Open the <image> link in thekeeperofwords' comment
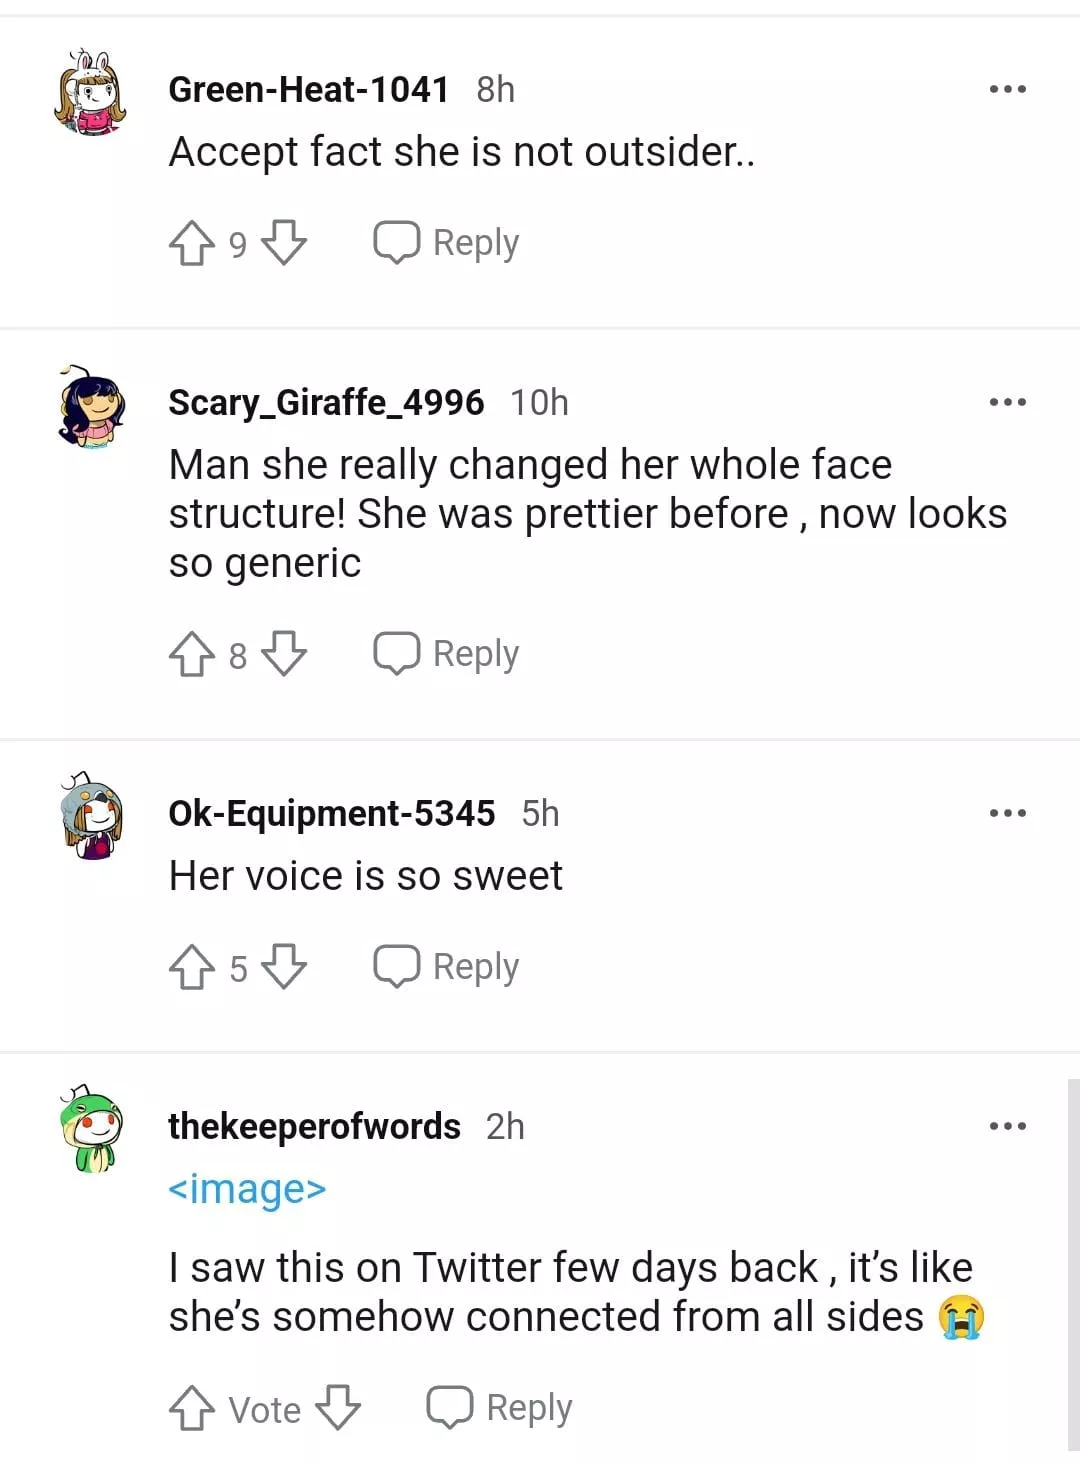Screen dimensions: 1080x1464 [247, 1189]
